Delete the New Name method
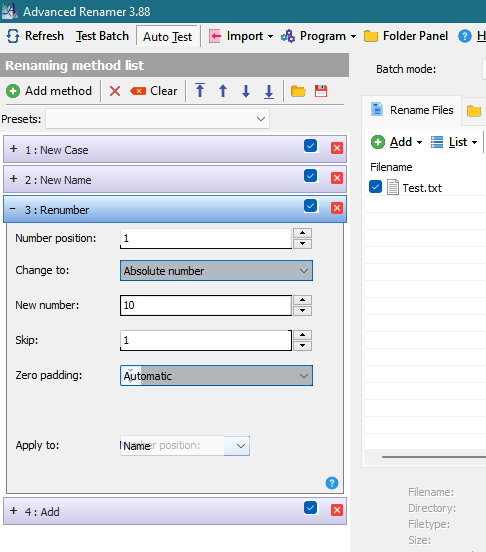The width and height of the screenshot is (486, 552). pyautogui.click(x=337, y=178)
